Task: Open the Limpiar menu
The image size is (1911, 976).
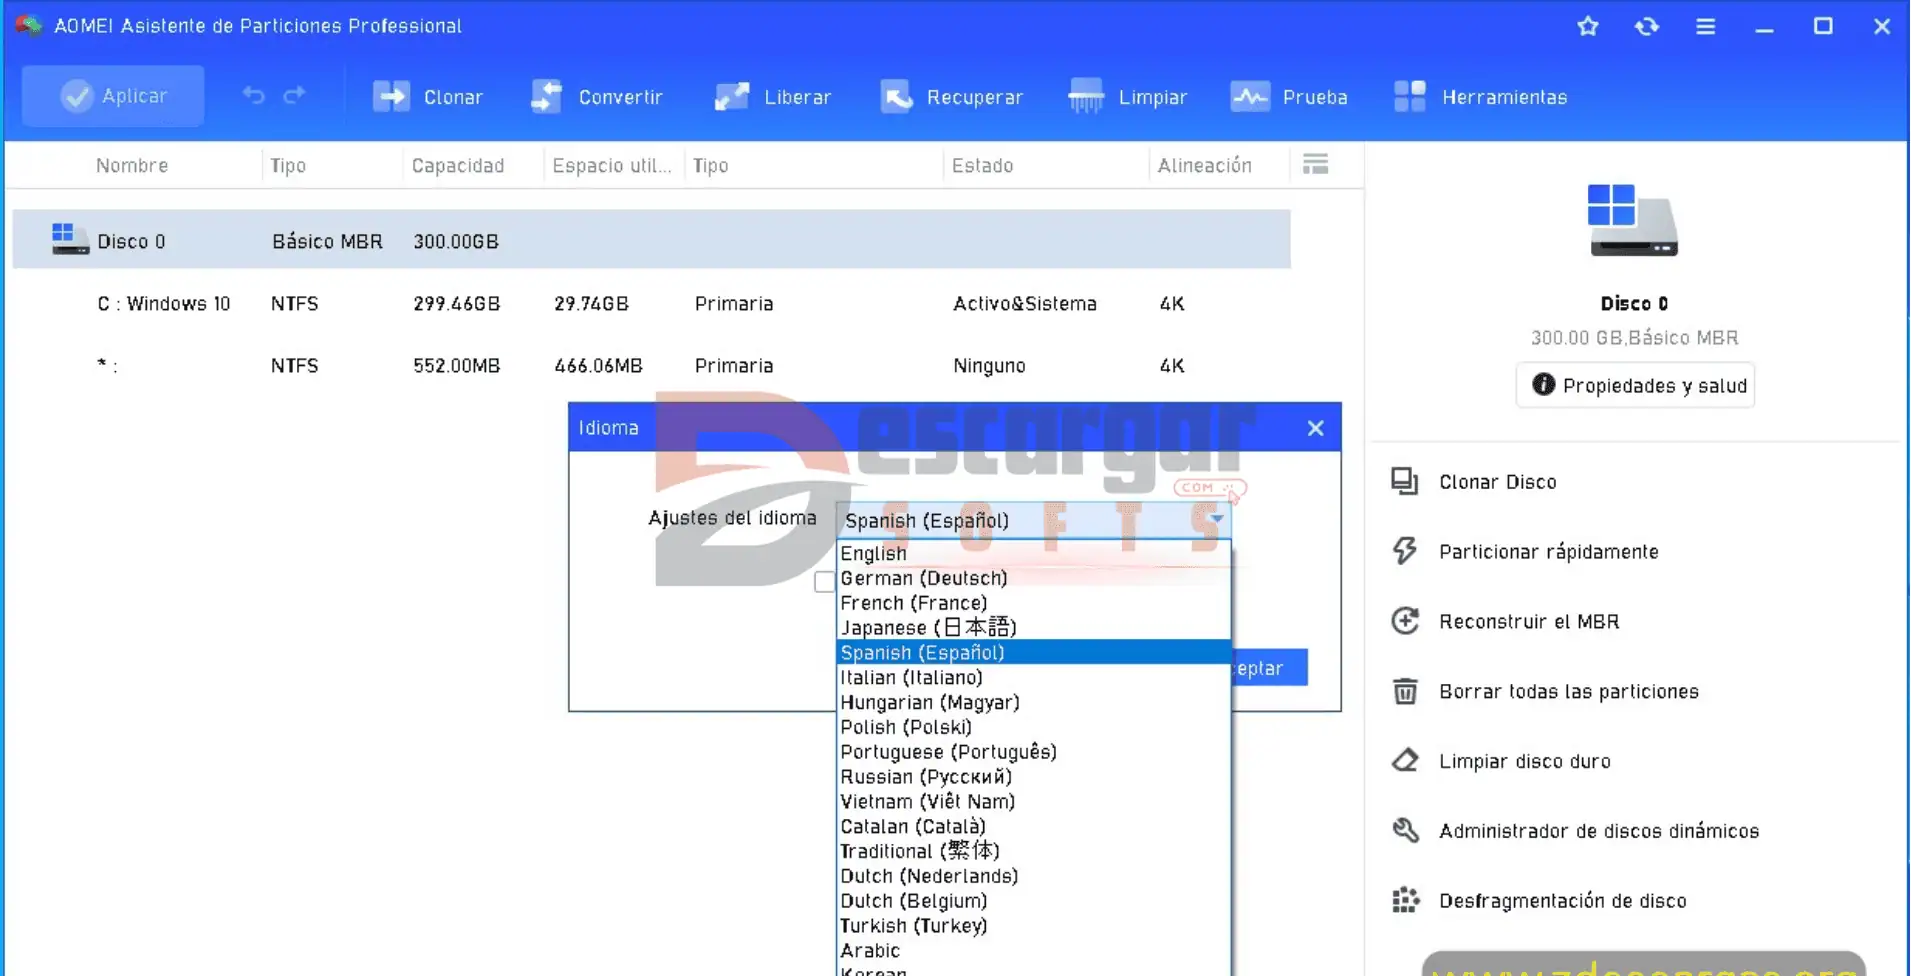Action: pyautogui.click(x=1127, y=97)
